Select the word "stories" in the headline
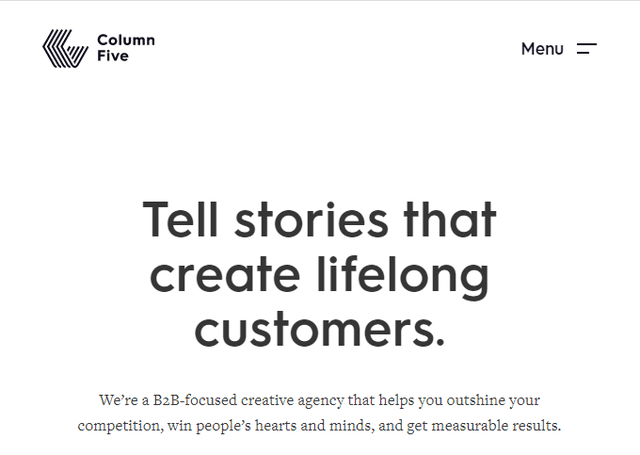Image resolution: width=640 pixels, height=455 pixels. [x=311, y=219]
